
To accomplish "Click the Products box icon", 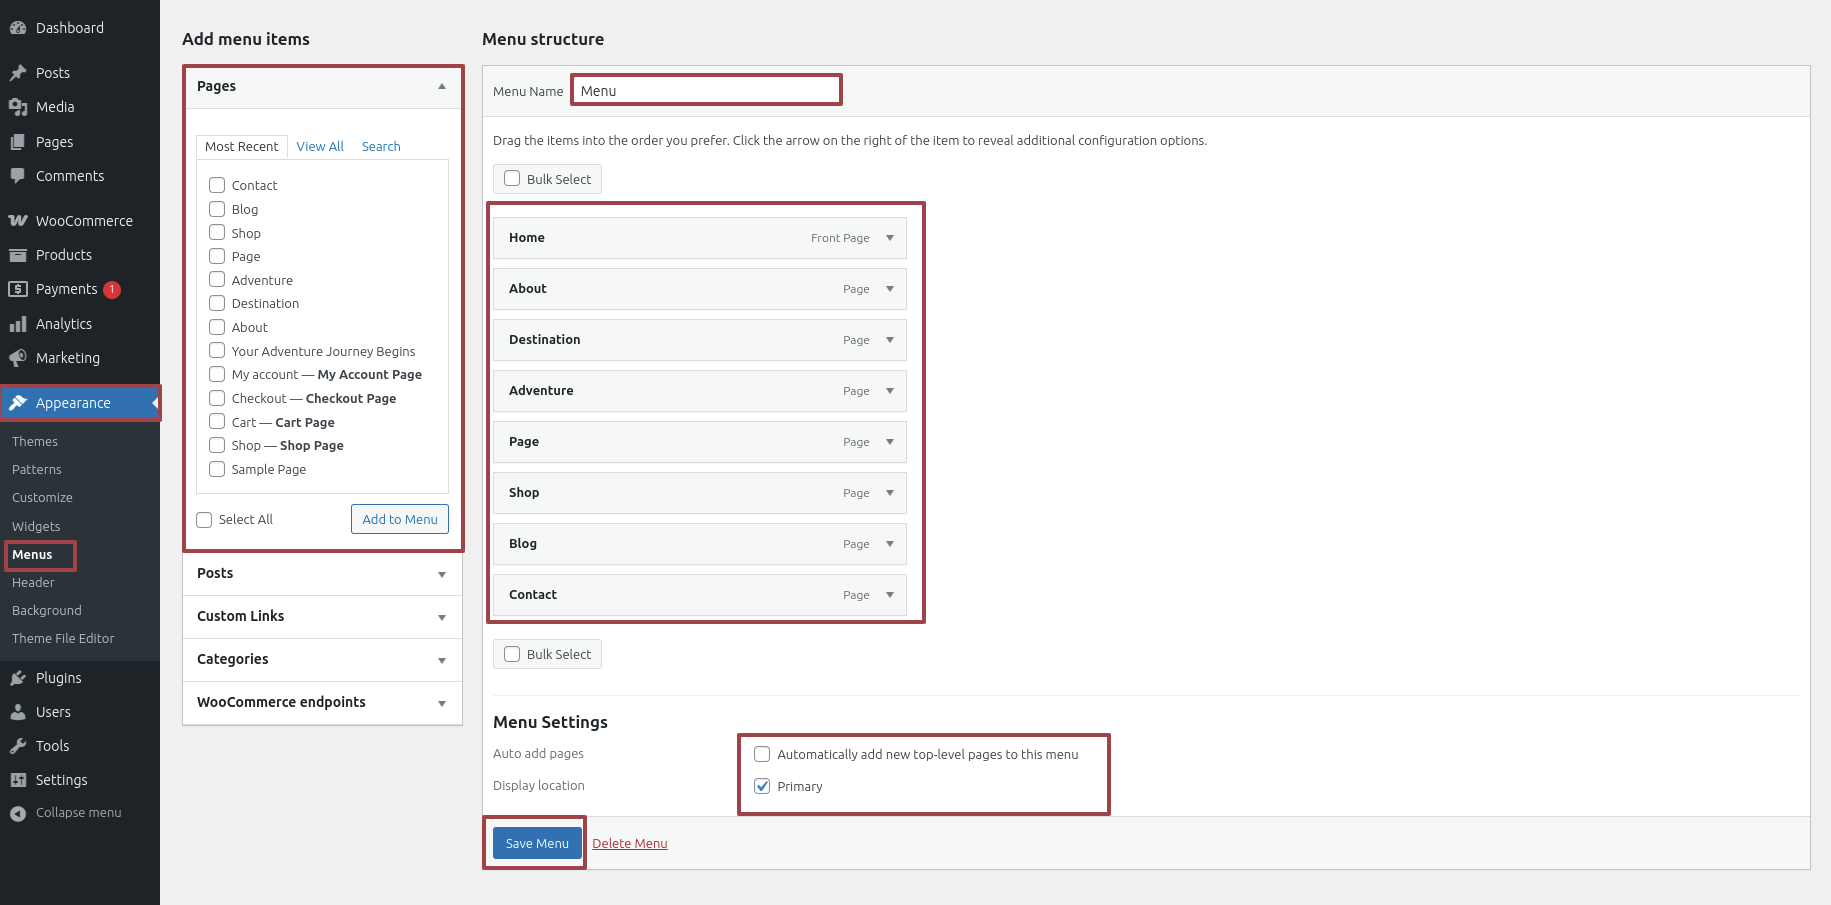I will click(x=18, y=255).
